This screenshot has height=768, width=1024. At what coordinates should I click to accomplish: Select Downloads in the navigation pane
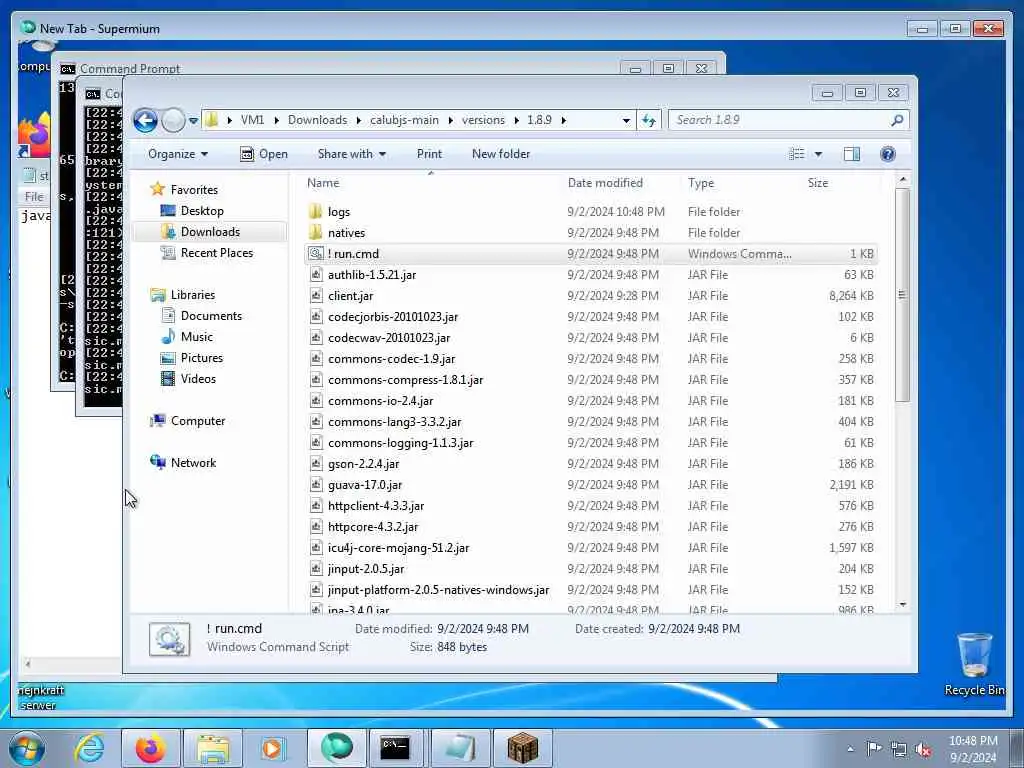(210, 232)
